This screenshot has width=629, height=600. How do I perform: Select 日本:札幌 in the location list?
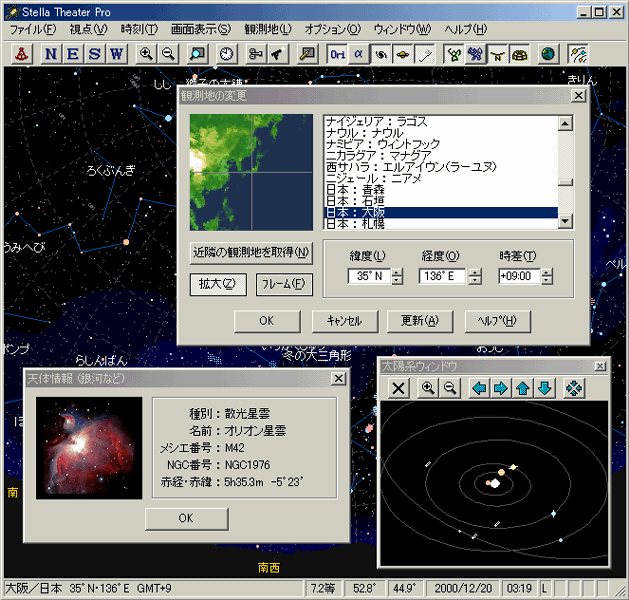[x=440, y=224]
